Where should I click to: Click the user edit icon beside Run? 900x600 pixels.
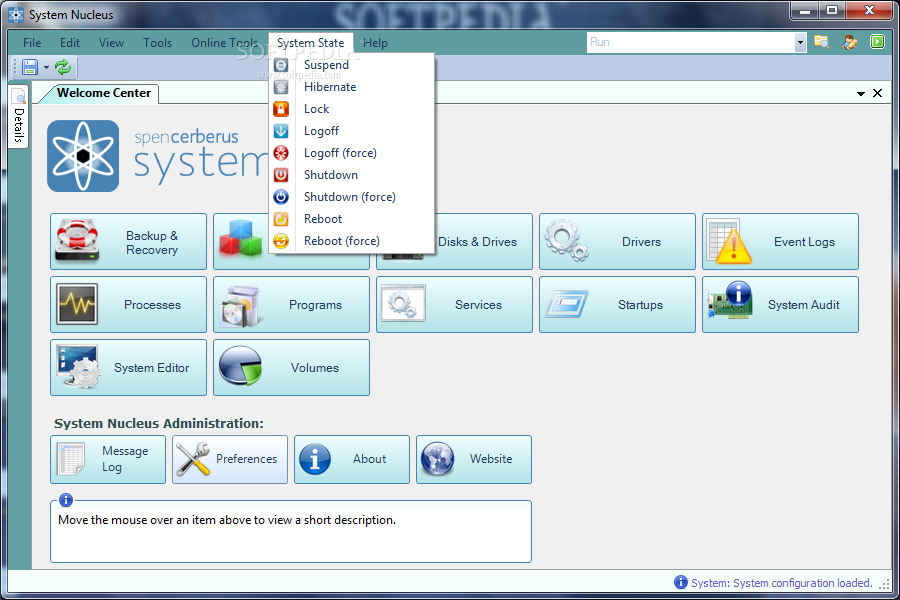[849, 42]
